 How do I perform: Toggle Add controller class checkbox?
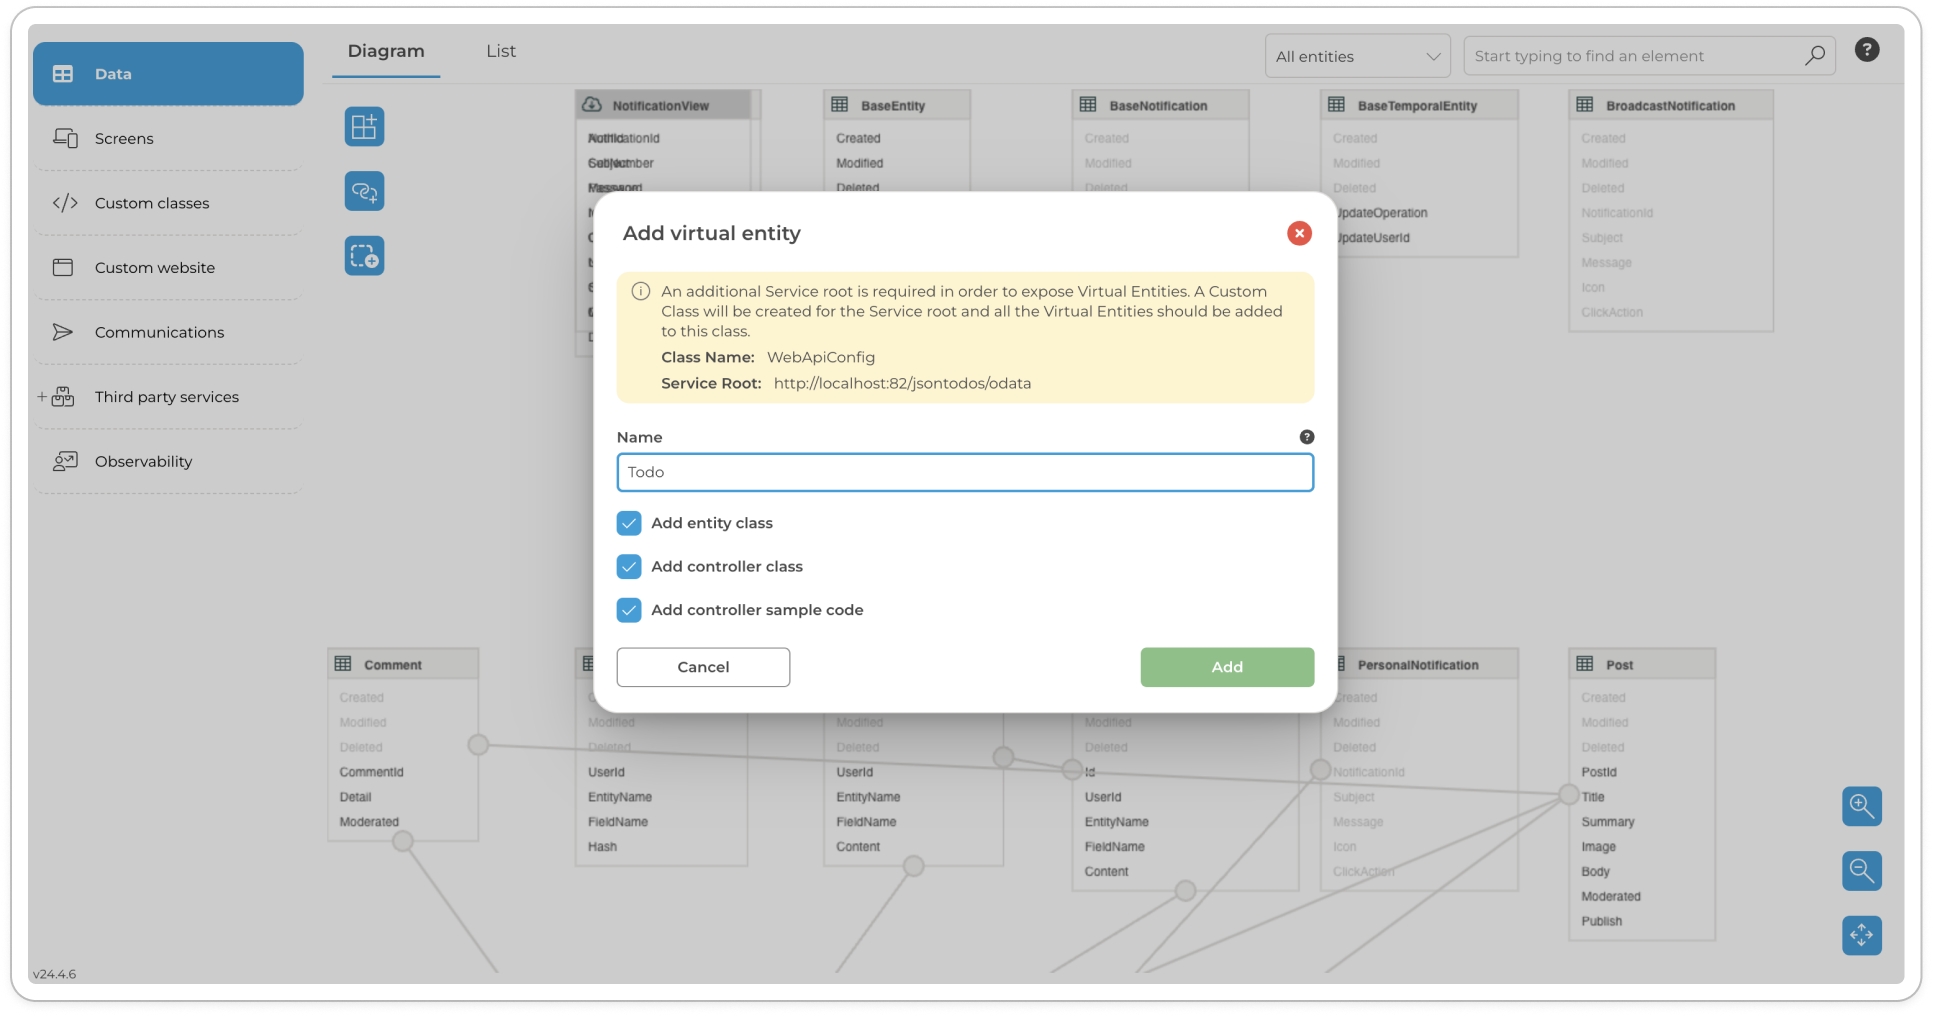tap(629, 567)
